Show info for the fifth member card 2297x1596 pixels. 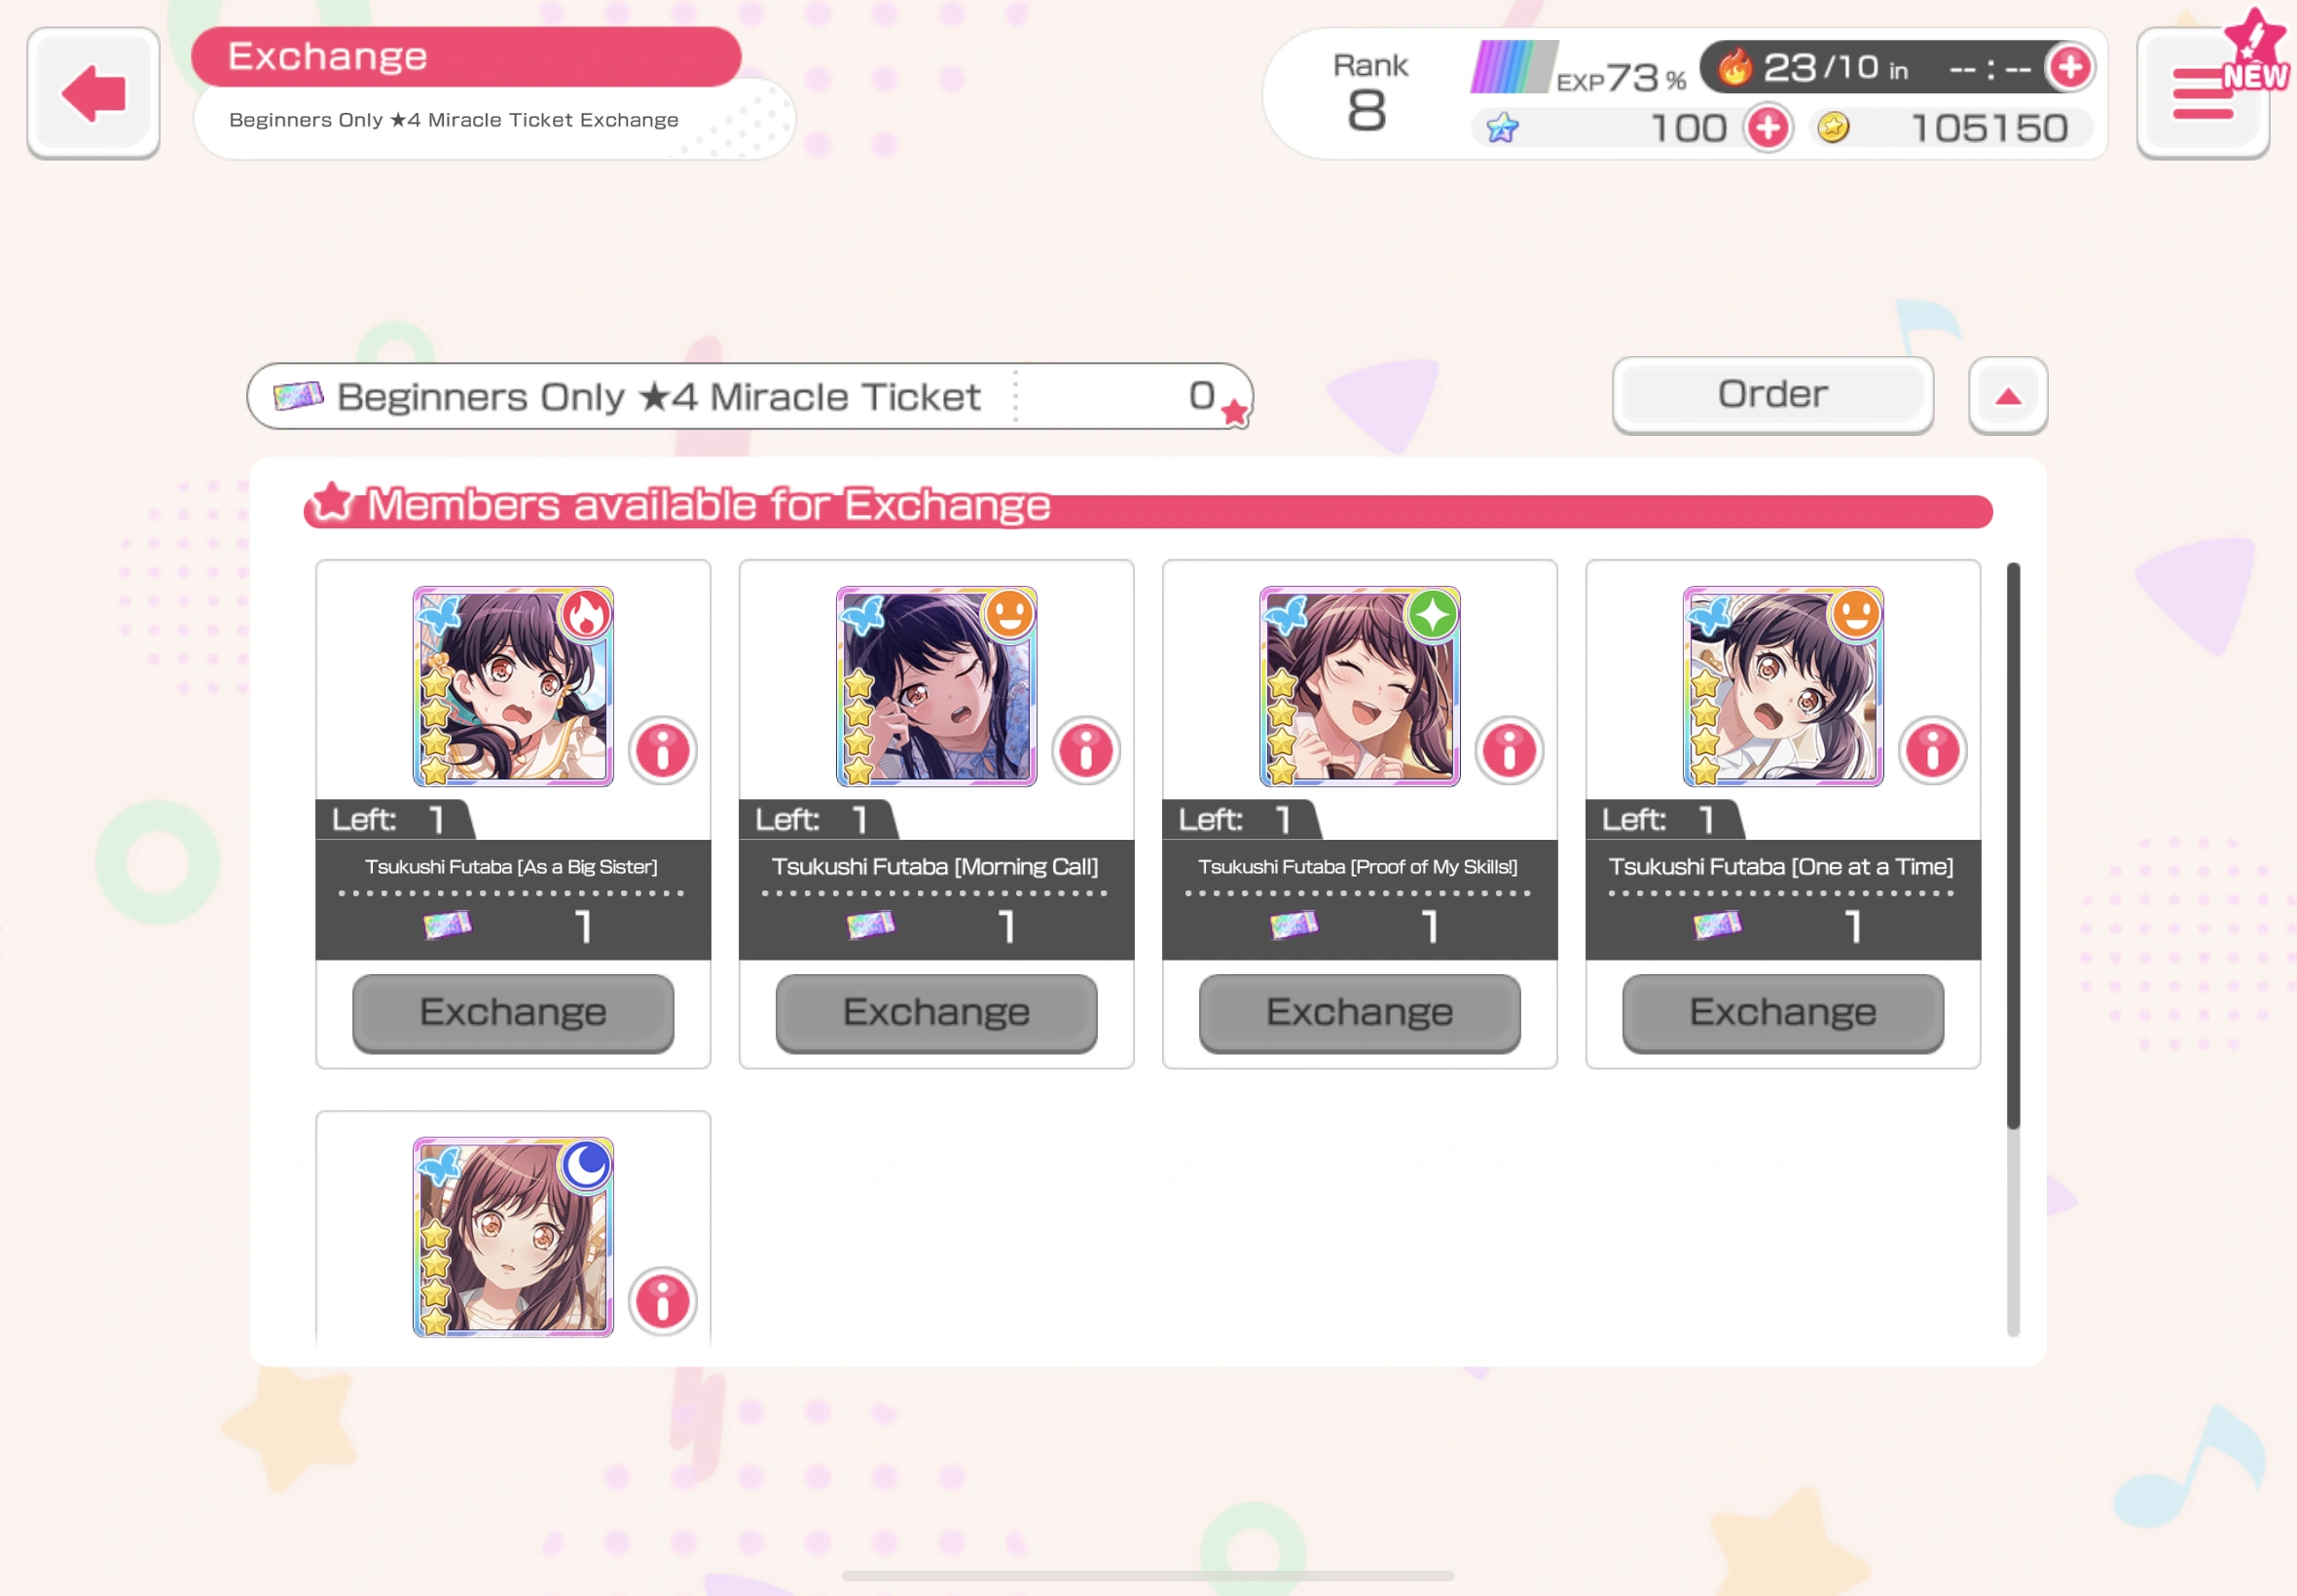[662, 1301]
